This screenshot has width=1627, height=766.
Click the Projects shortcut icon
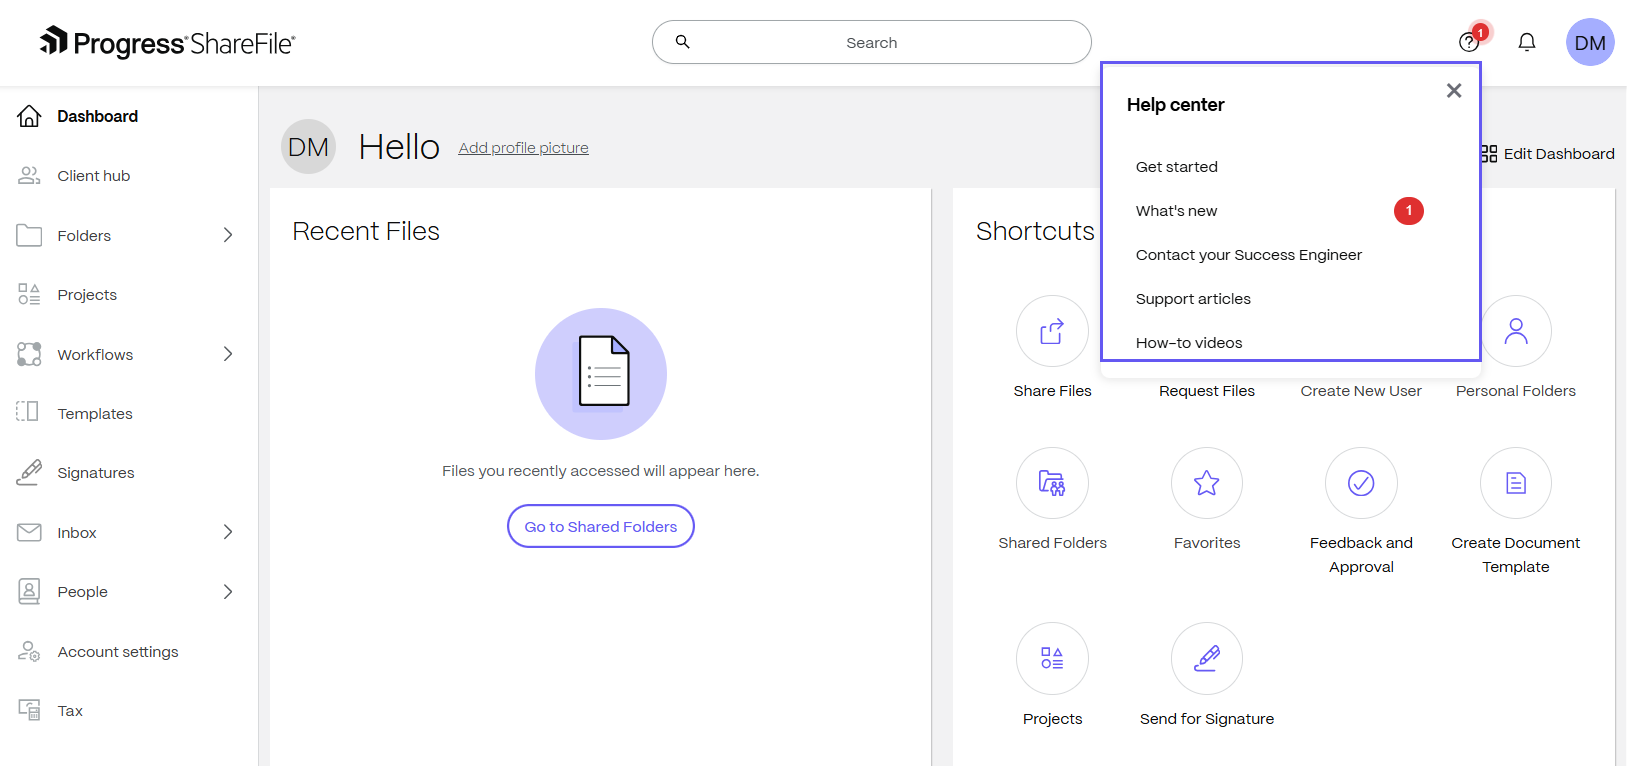(x=1052, y=658)
